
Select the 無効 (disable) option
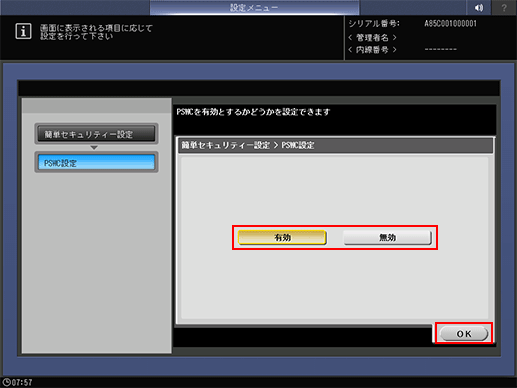point(387,238)
